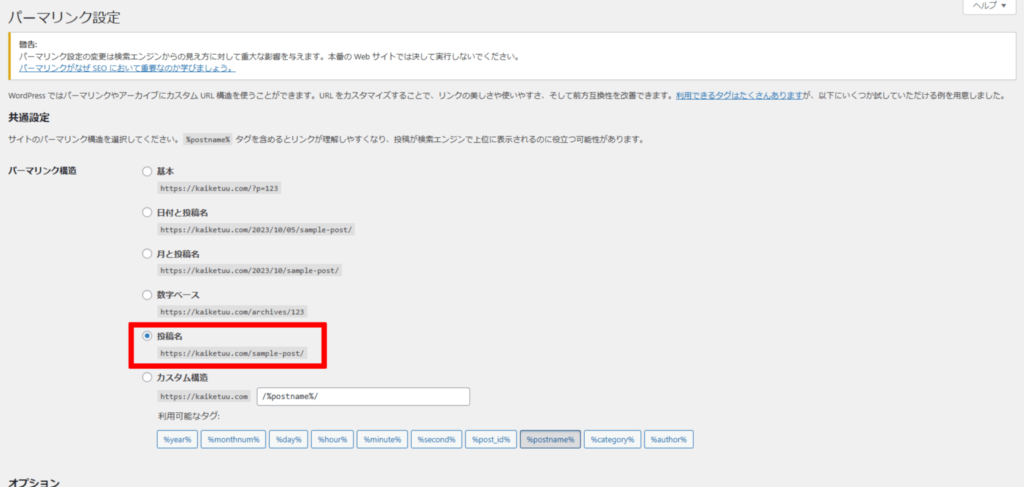Viewport: 1024px width, 487px height.
Task: Add the %second% tag
Action: 435,439
